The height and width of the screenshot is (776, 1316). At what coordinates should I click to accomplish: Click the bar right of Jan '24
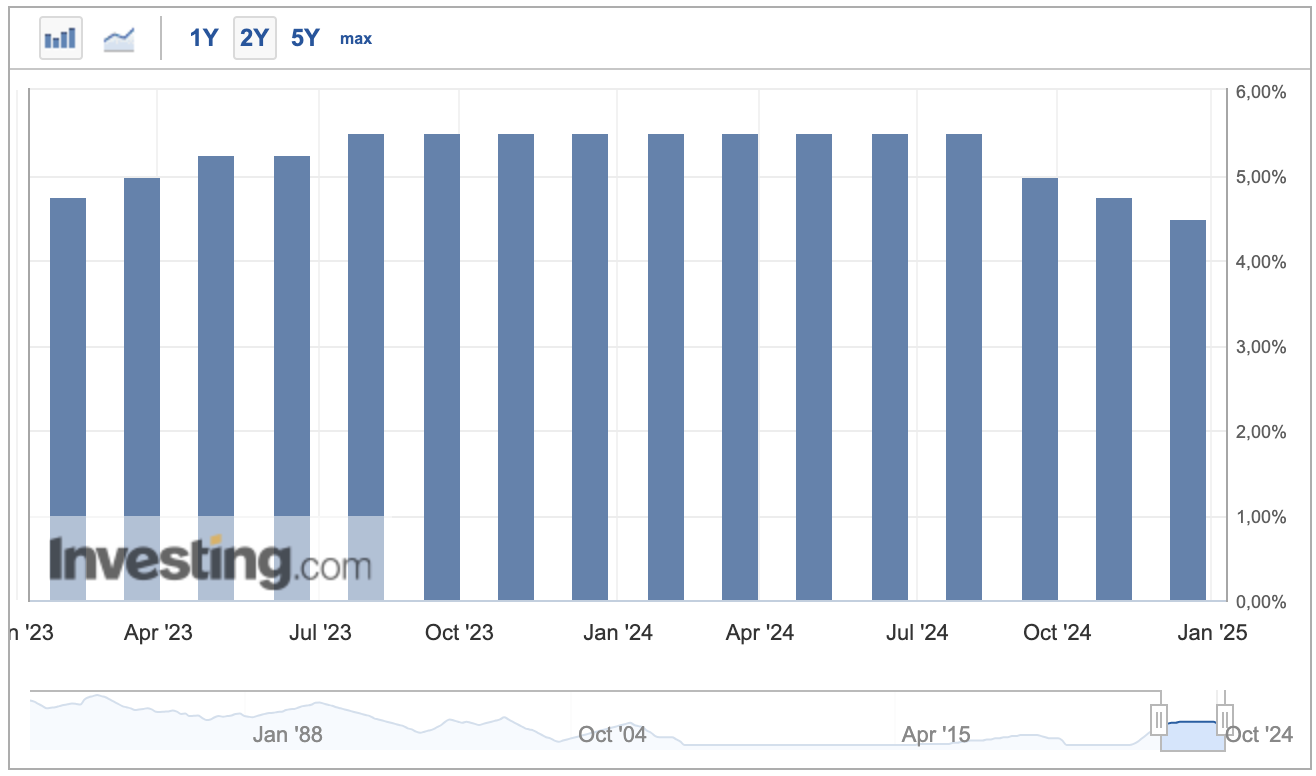coord(666,367)
